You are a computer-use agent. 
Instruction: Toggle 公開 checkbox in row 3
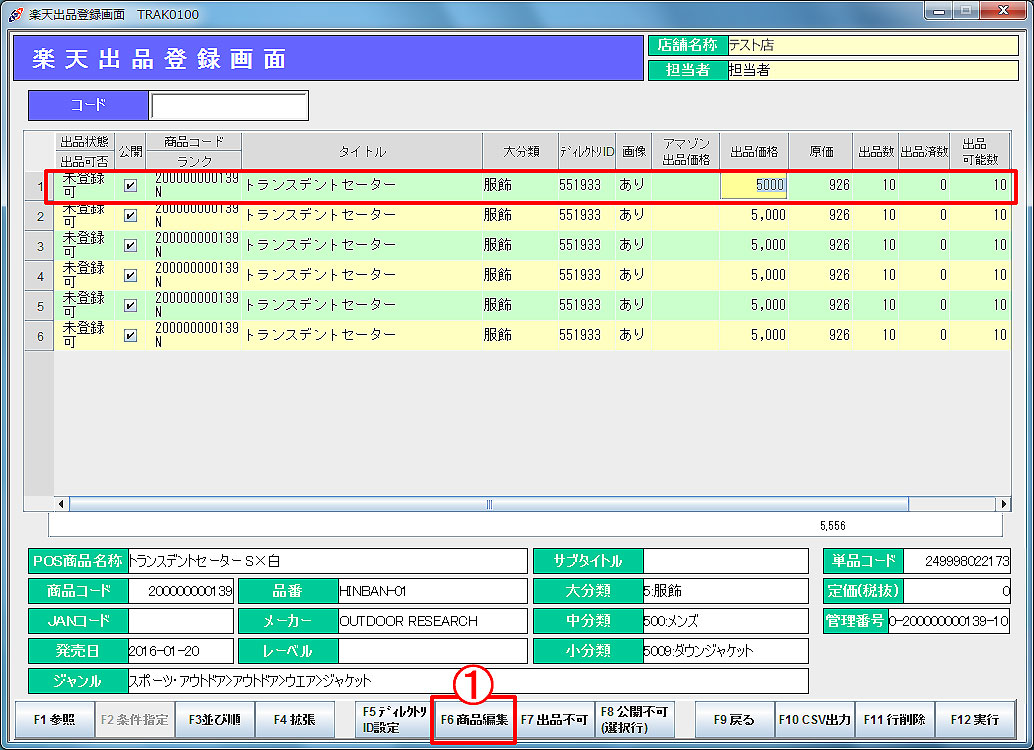[130, 246]
